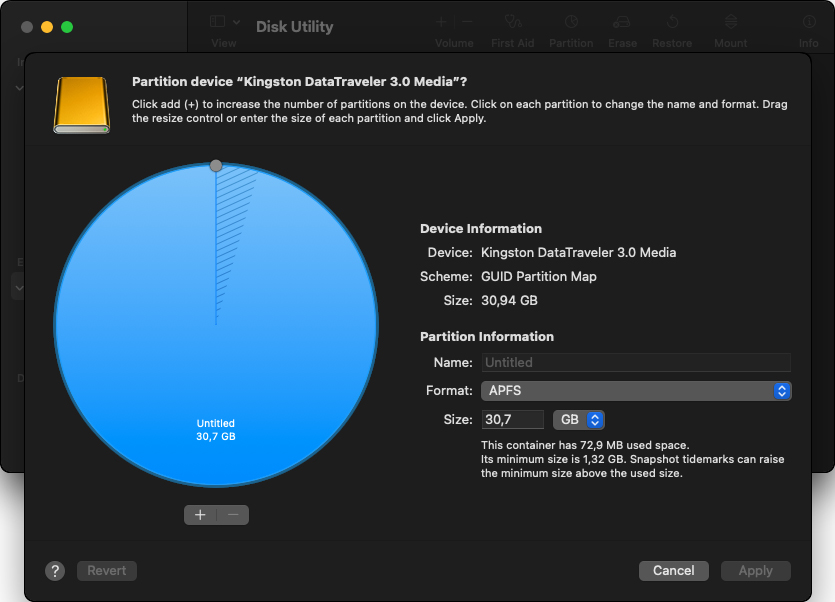Cancel the partition dialog

[673, 570]
